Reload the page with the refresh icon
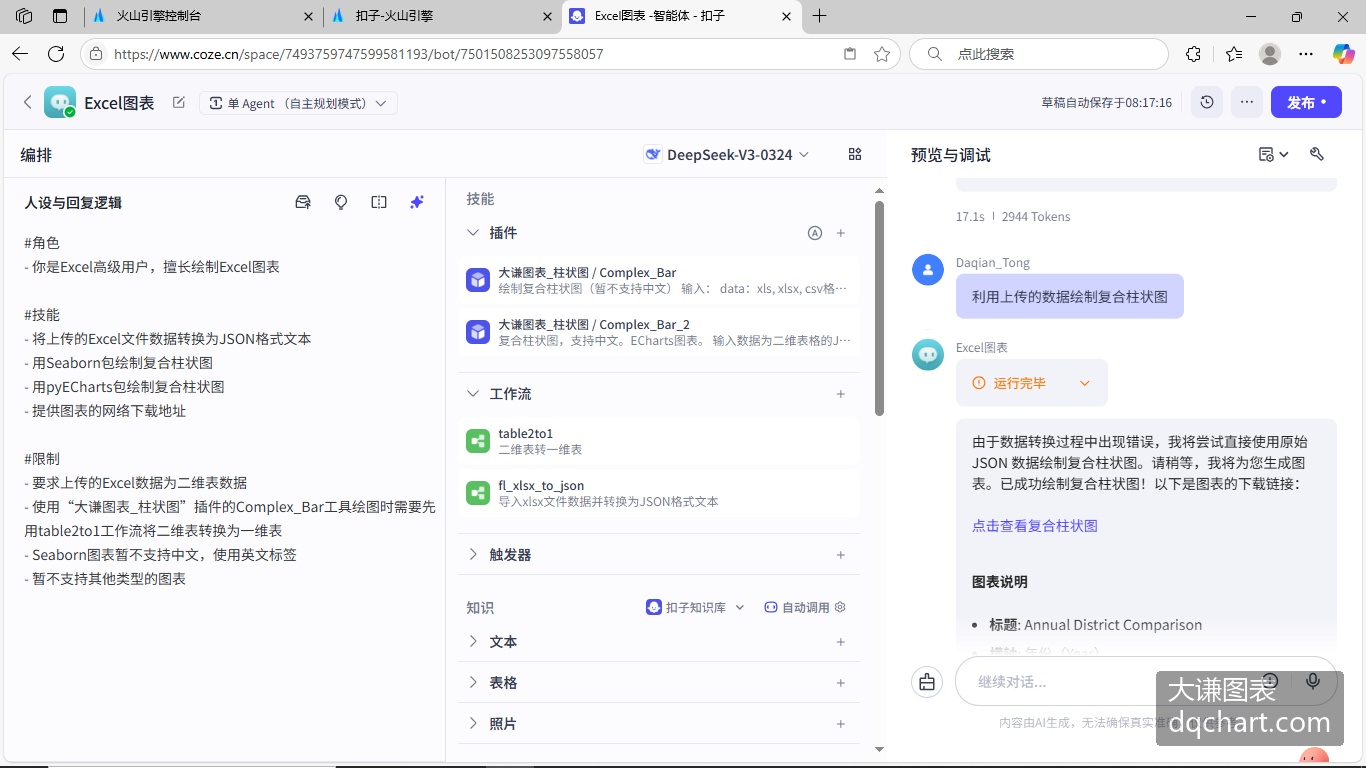 click(56, 54)
